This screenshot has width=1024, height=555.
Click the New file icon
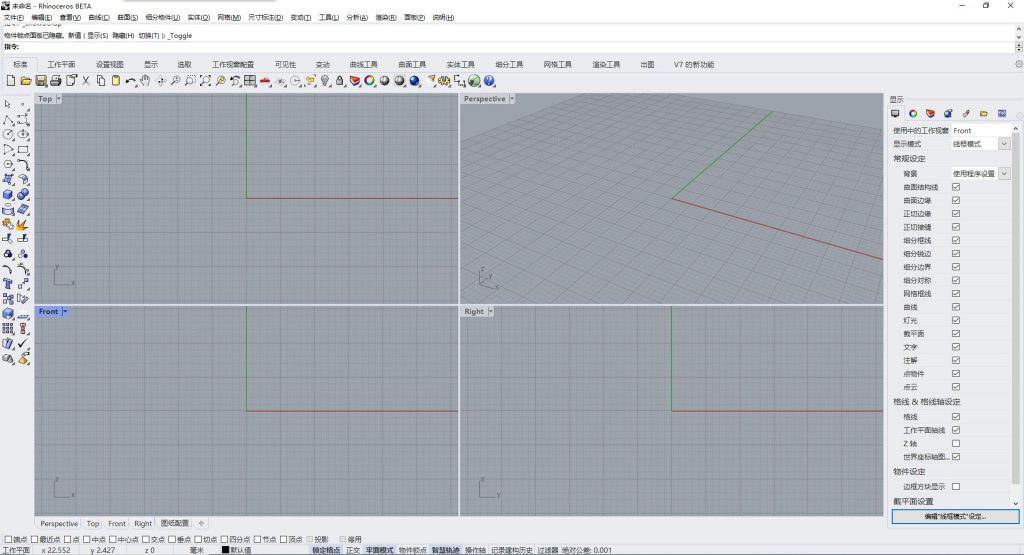(10, 81)
